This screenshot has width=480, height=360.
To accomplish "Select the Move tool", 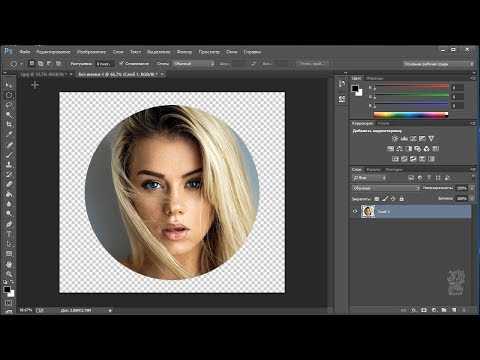I will pyautogui.click(x=9, y=85).
